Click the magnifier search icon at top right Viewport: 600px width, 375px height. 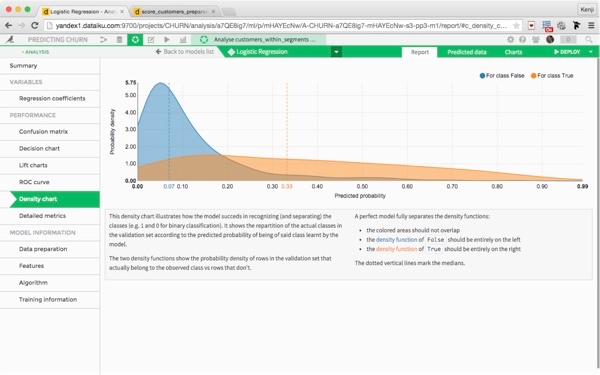click(589, 39)
